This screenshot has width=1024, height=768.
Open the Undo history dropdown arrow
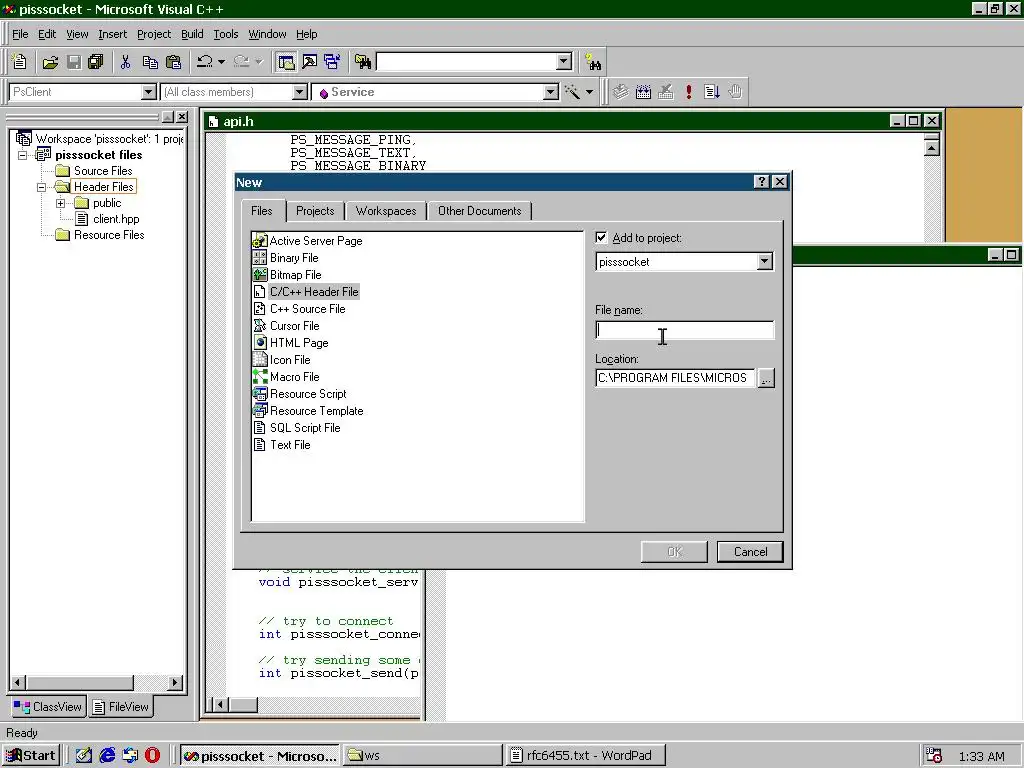coord(221,62)
